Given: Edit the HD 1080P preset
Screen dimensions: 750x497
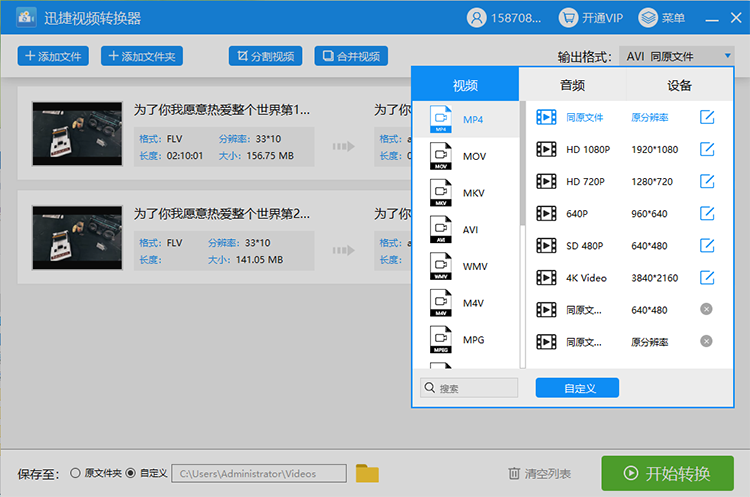Looking at the screenshot, I should tap(707, 149).
